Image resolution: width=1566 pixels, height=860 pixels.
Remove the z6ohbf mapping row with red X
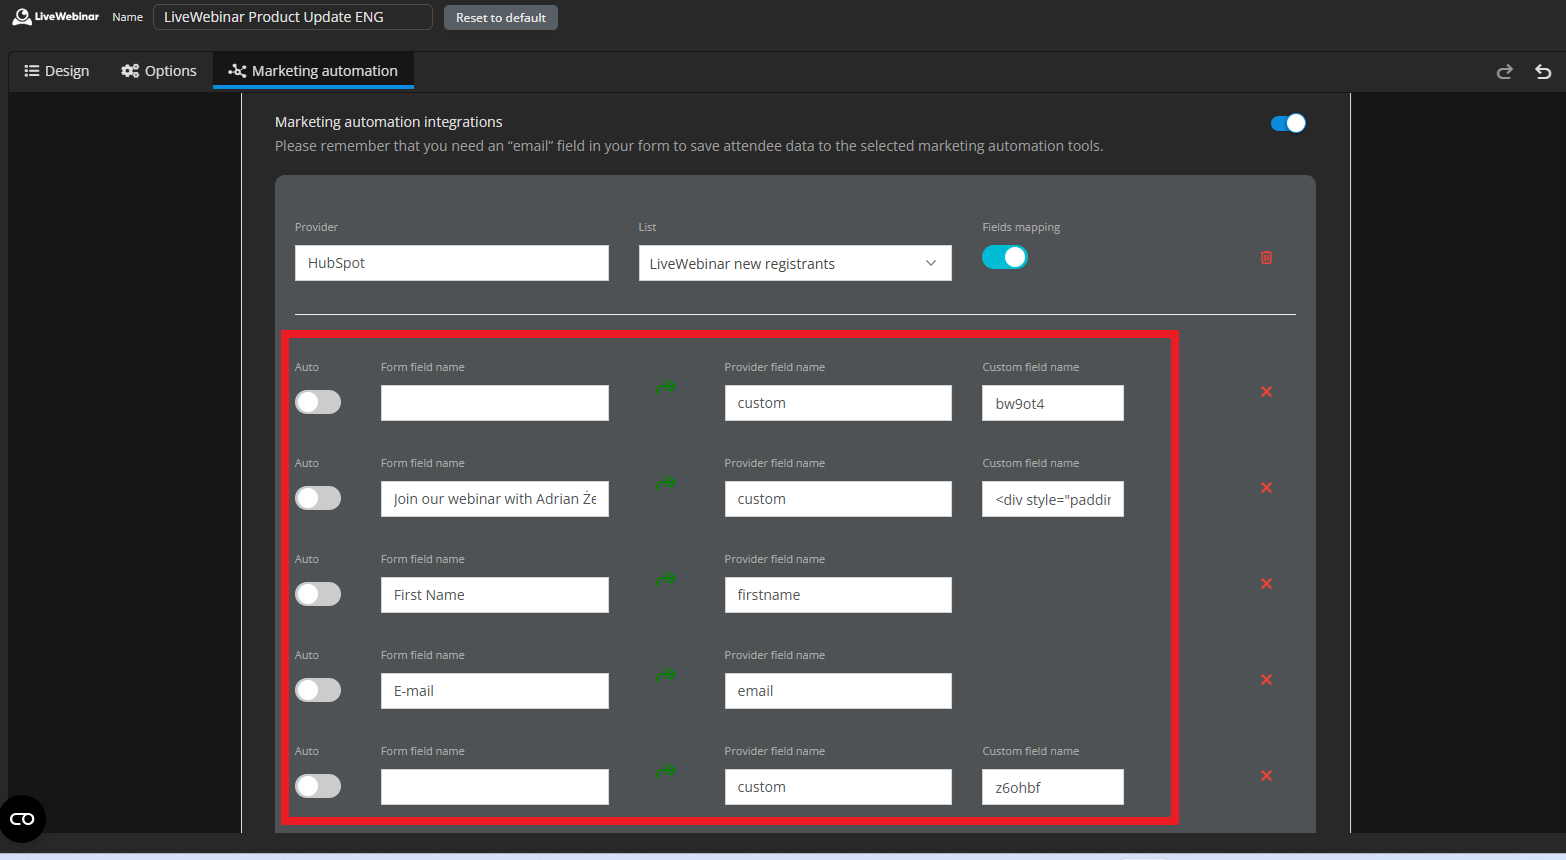[x=1266, y=776]
